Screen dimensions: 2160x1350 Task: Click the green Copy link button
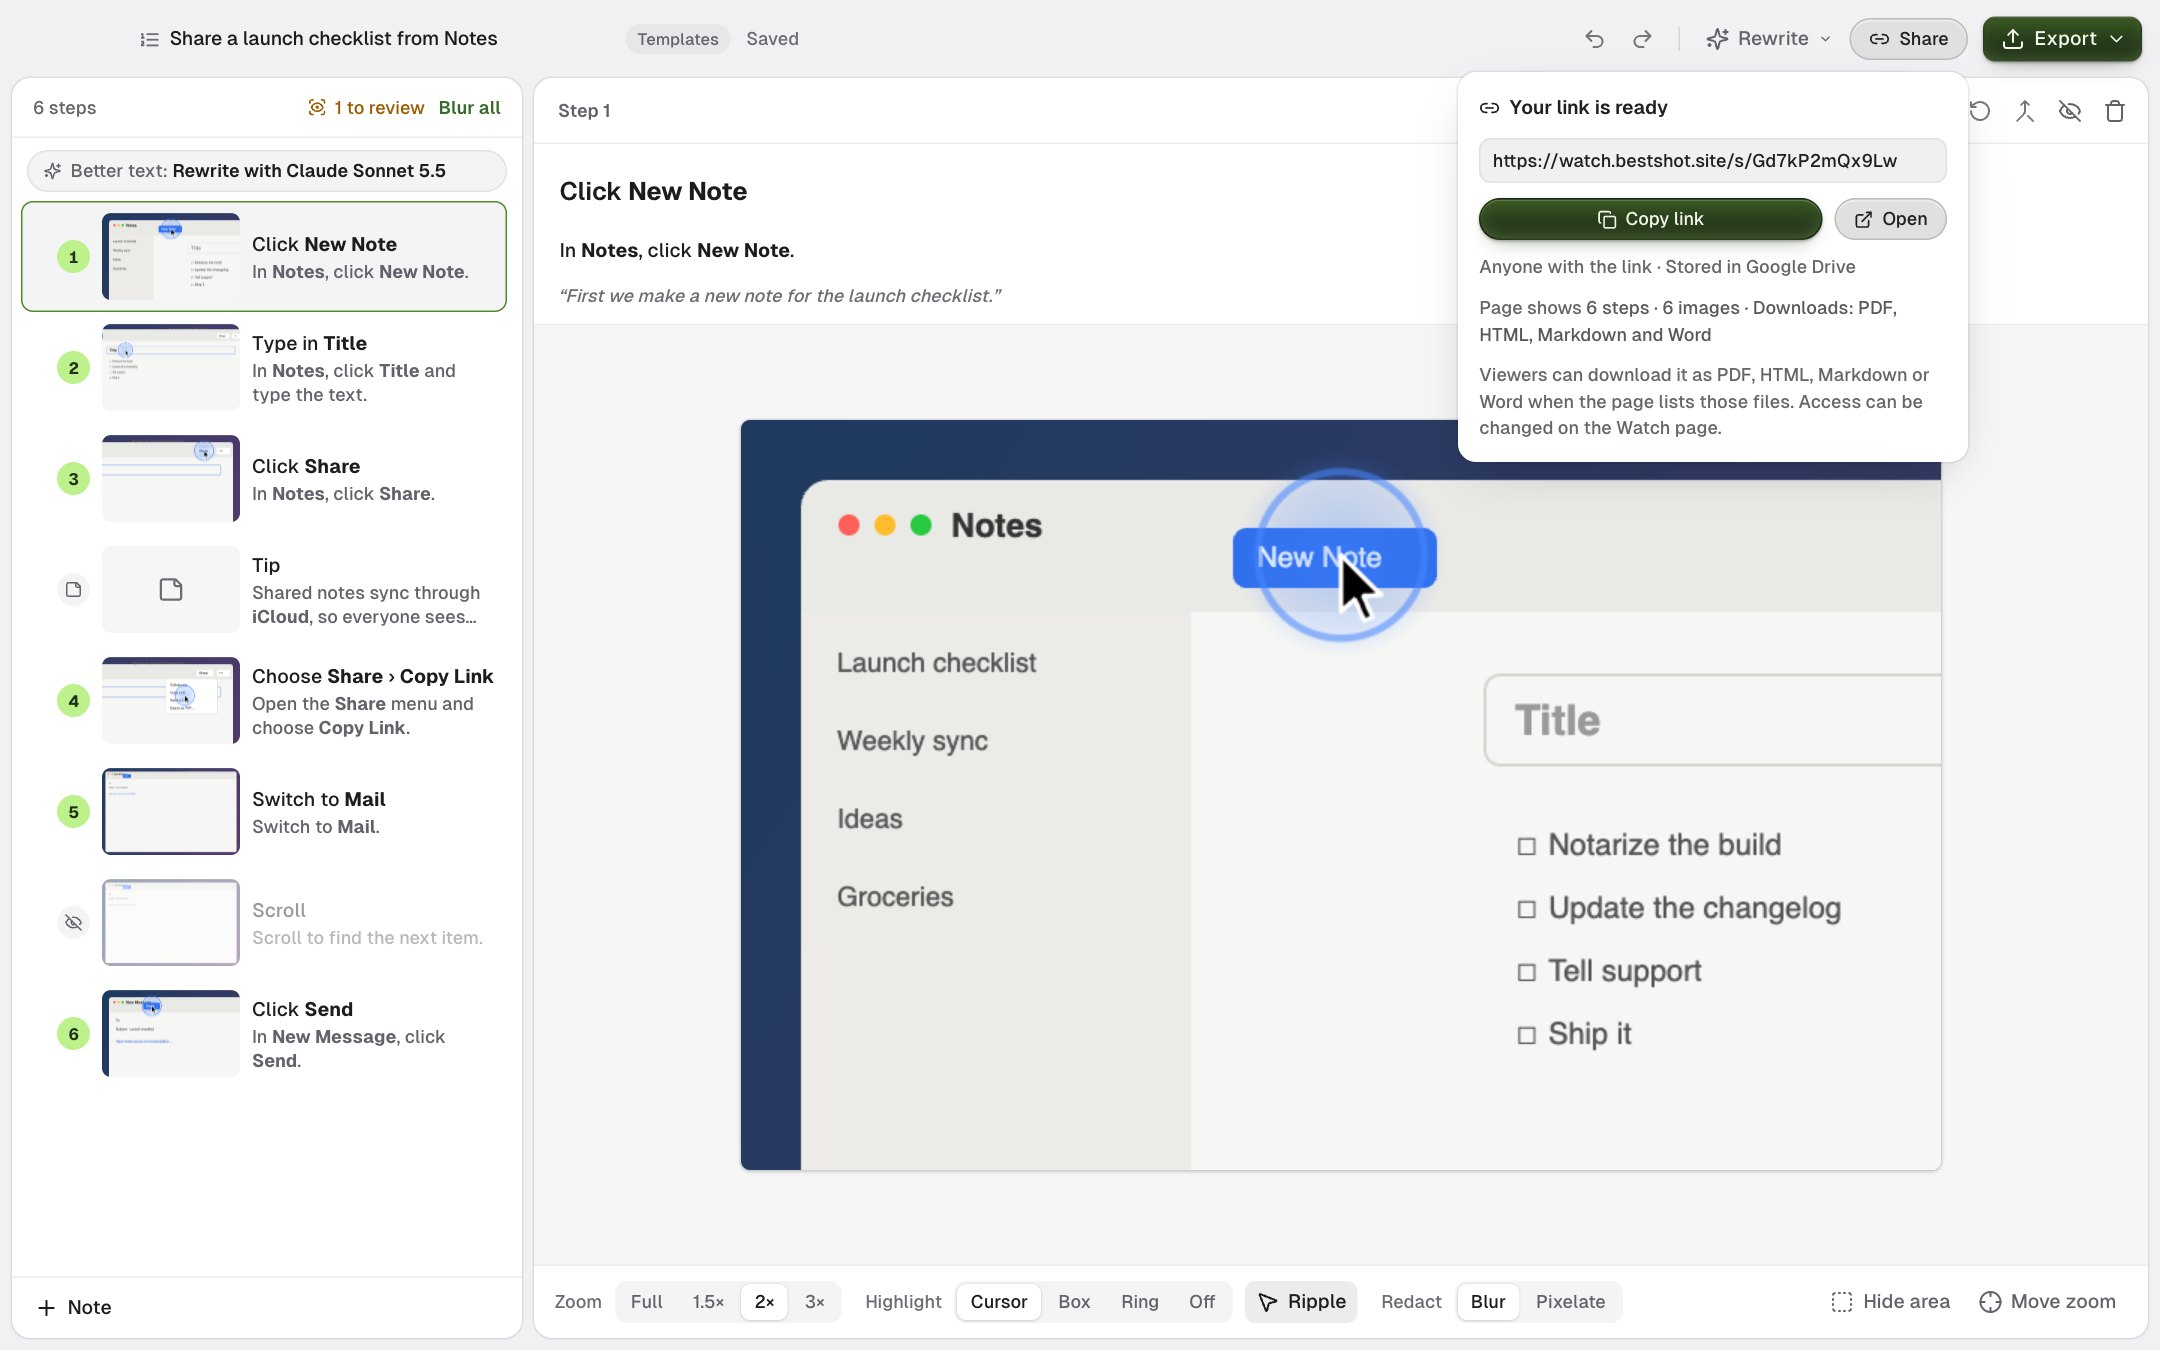tap(1650, 219)
